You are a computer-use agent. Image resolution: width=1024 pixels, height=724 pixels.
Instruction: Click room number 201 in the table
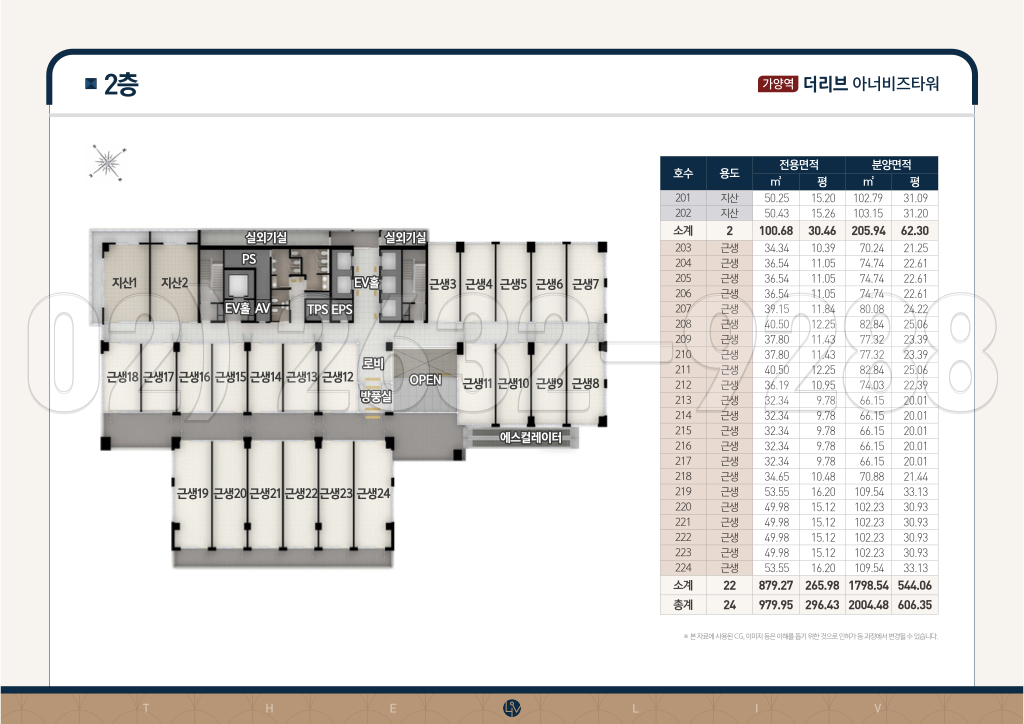[x=683, y=198]
